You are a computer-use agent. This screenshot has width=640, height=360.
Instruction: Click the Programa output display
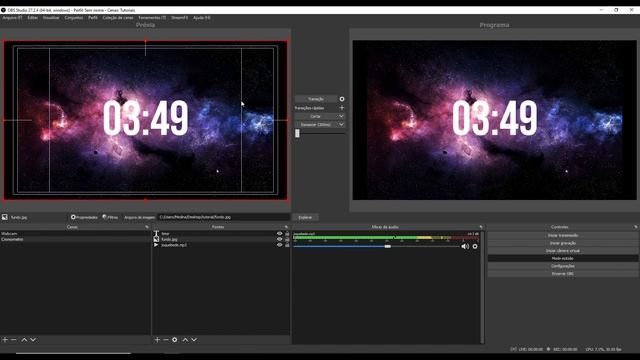(494, 120)
